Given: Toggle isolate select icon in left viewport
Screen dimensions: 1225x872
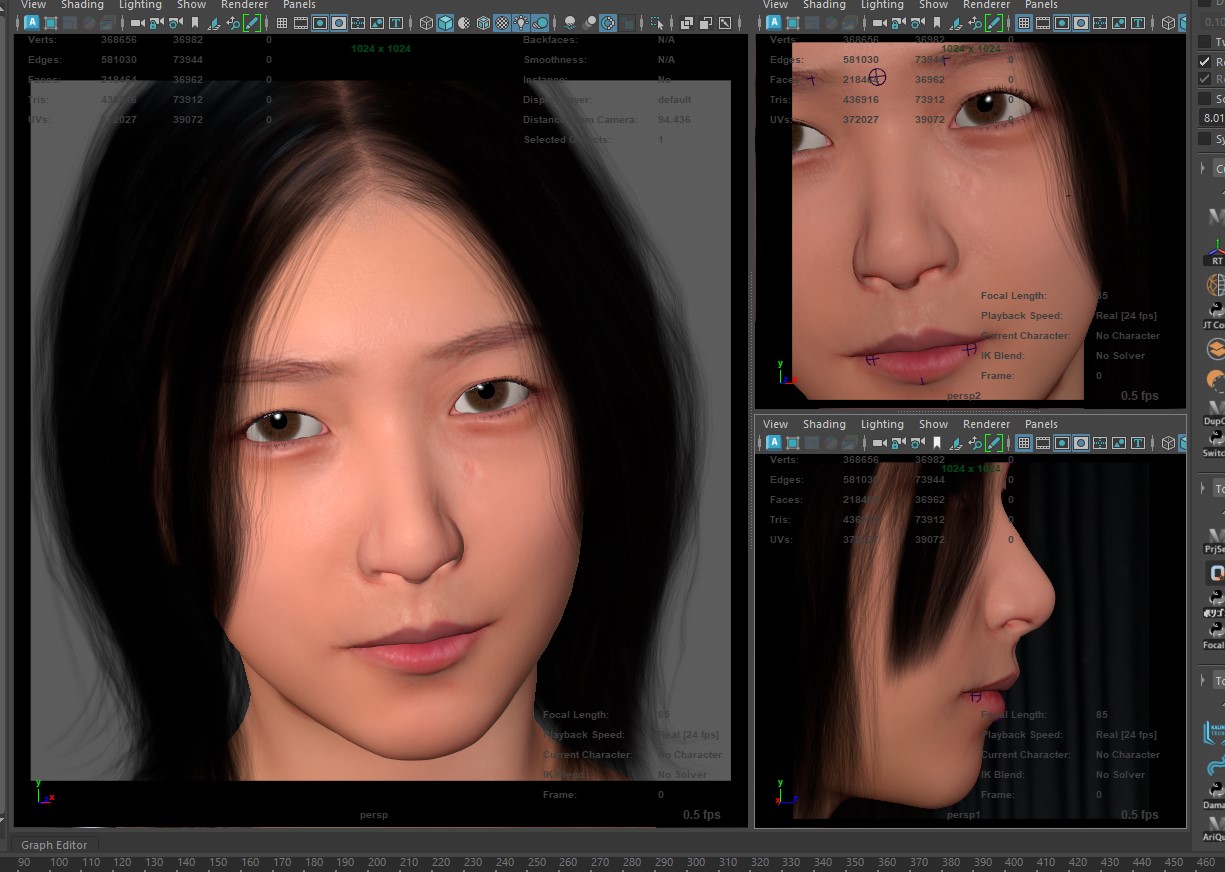Looking at the screenshot, I should pos(657,22).
